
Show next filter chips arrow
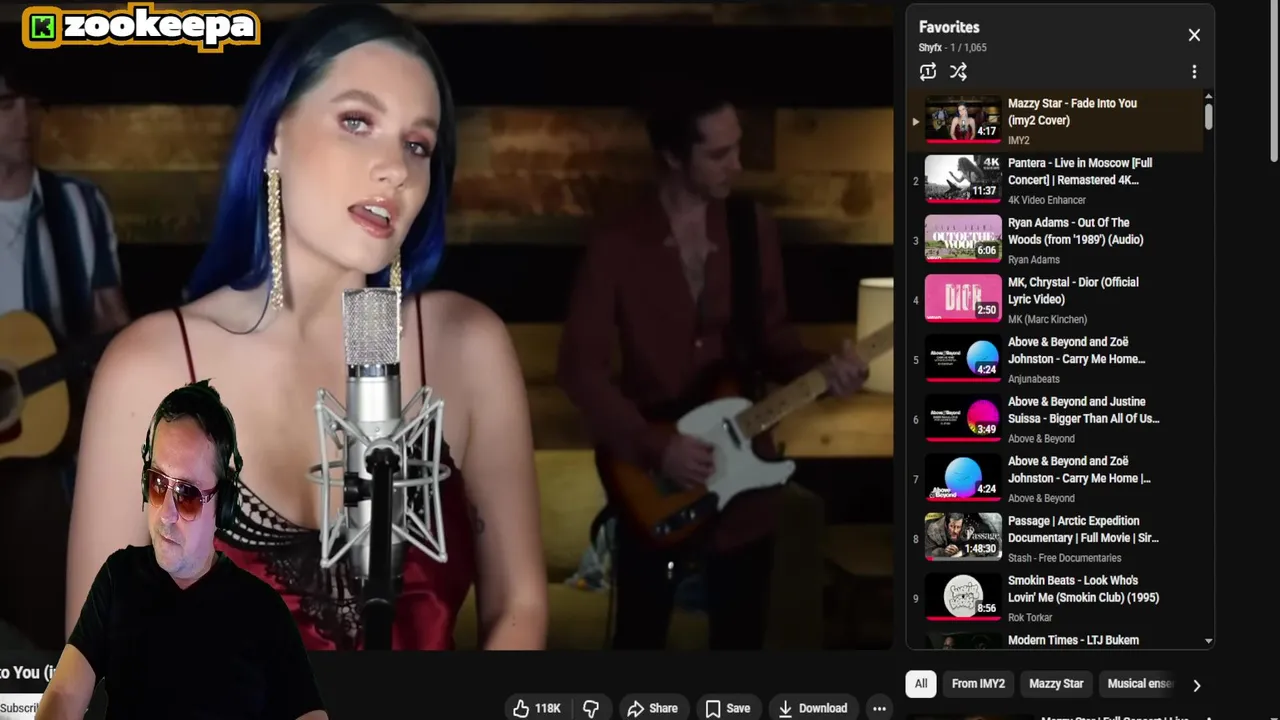[1196, 685]
